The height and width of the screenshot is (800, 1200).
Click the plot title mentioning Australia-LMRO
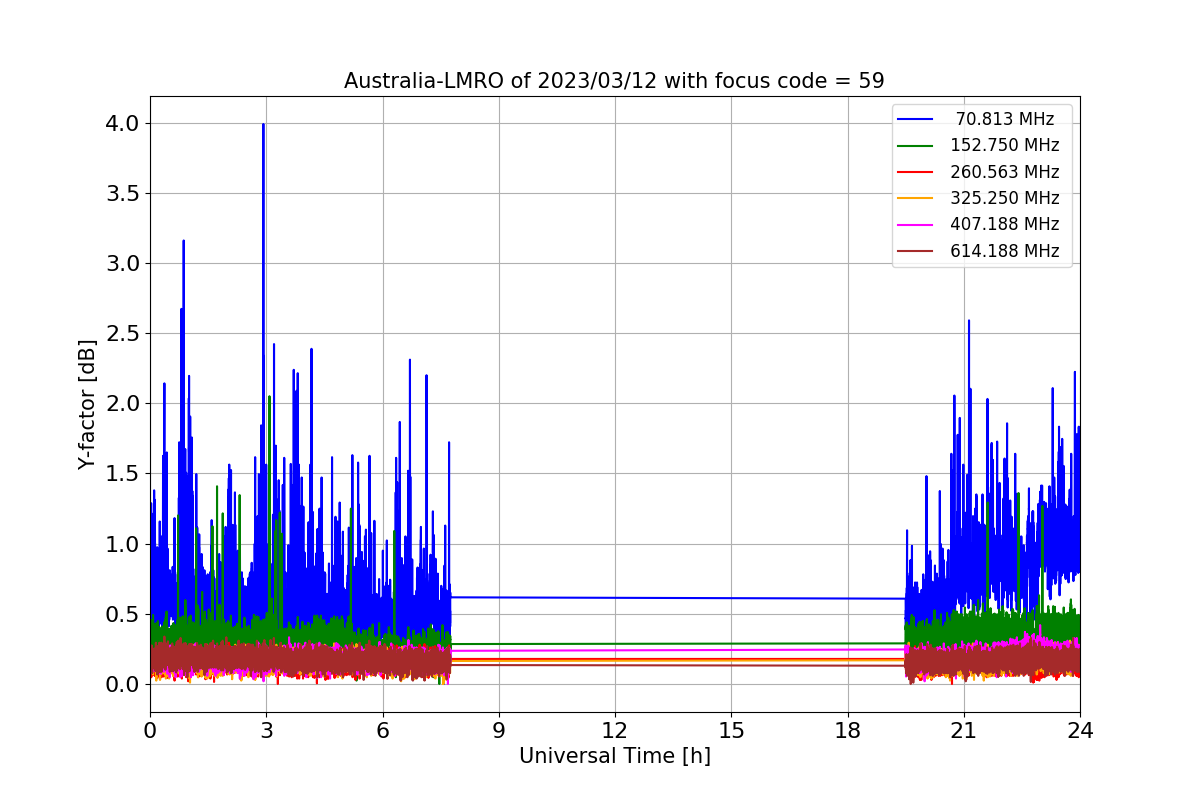(614, 80)
